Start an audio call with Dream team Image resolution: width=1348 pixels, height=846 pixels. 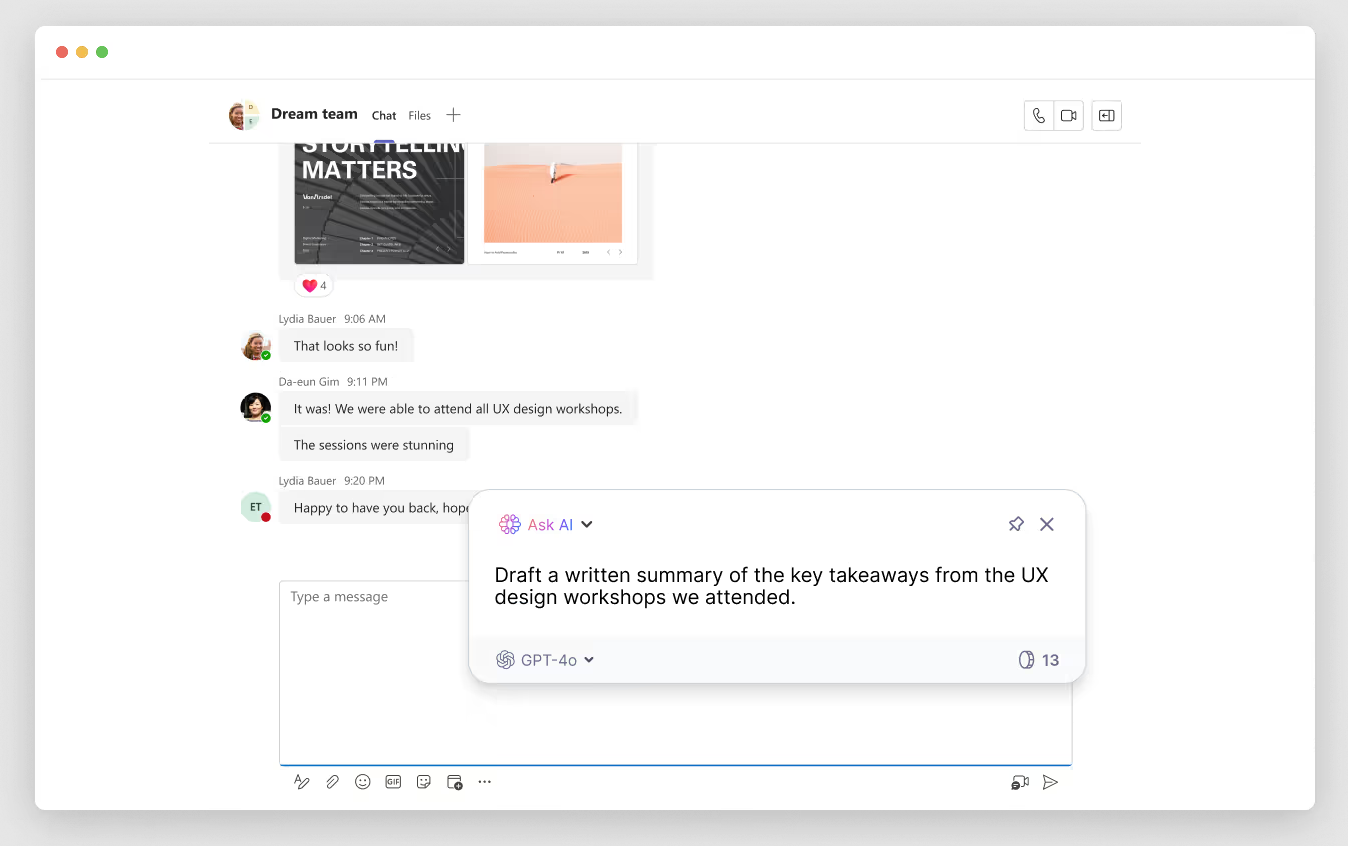click(1039, 116)
